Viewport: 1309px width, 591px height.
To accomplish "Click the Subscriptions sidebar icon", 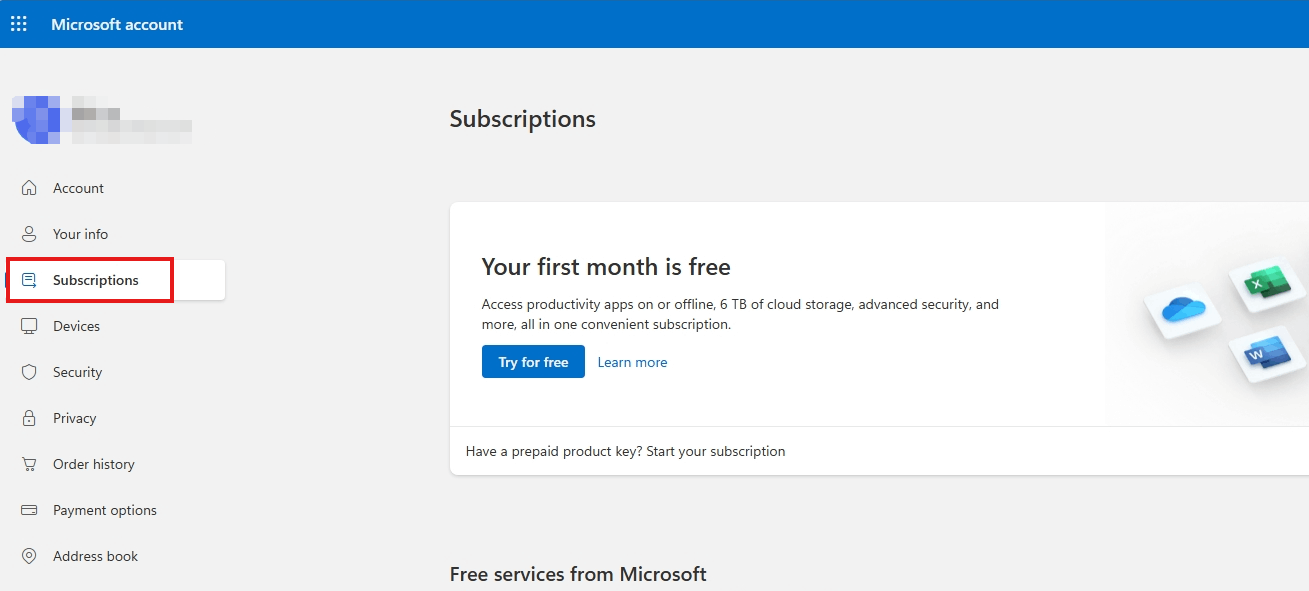I will coord(29,280).
